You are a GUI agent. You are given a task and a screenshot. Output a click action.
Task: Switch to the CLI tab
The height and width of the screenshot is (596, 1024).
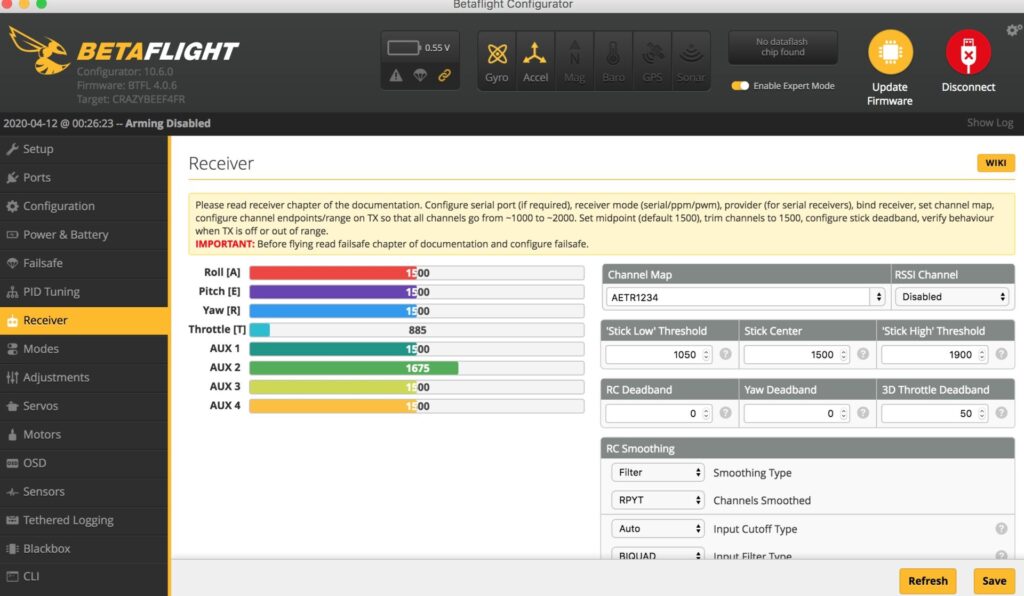point(84,576)
